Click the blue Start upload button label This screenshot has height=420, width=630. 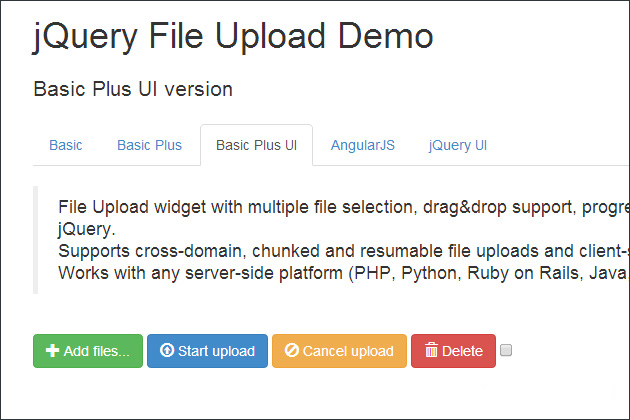[x=217, y=351]
